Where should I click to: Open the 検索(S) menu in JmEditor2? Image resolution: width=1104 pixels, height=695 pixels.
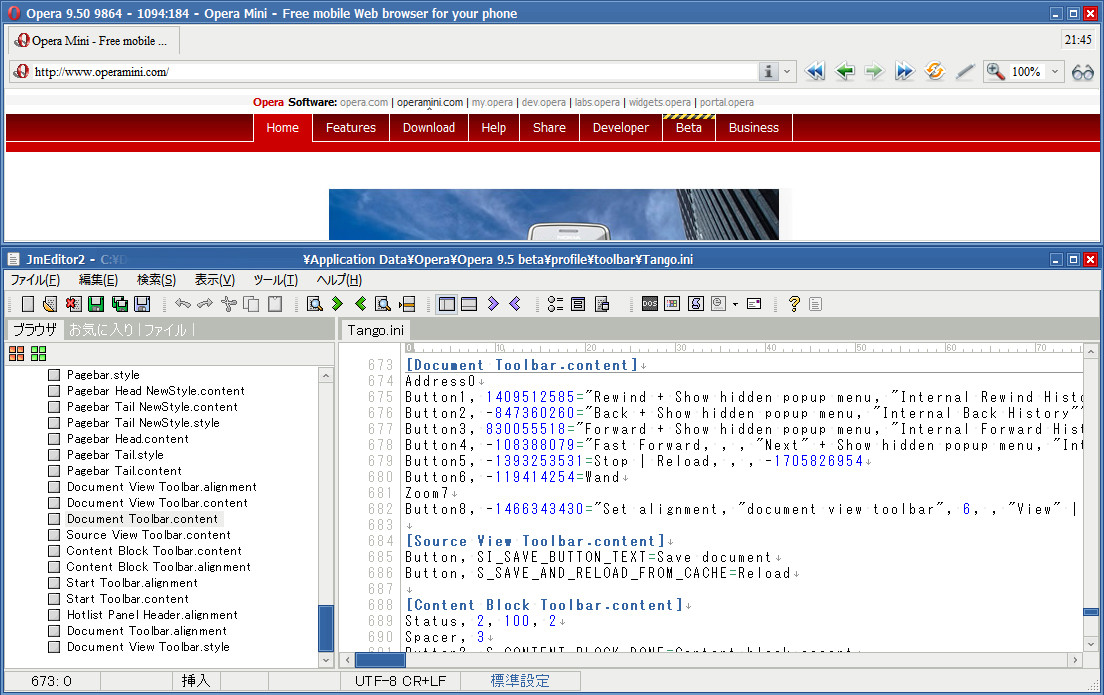(x=156, y=280)
